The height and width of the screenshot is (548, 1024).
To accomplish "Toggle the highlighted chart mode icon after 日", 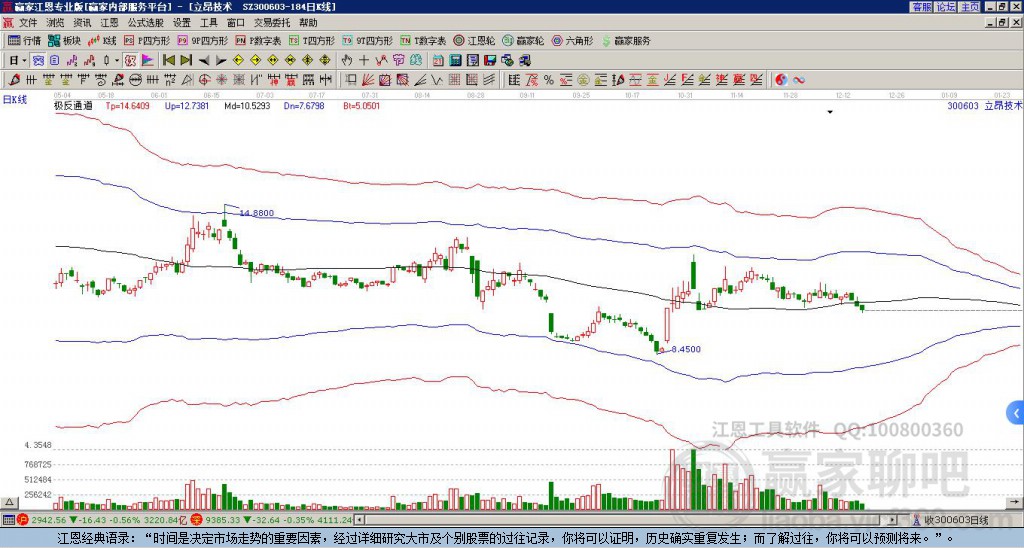I will [x=39, y=60].
